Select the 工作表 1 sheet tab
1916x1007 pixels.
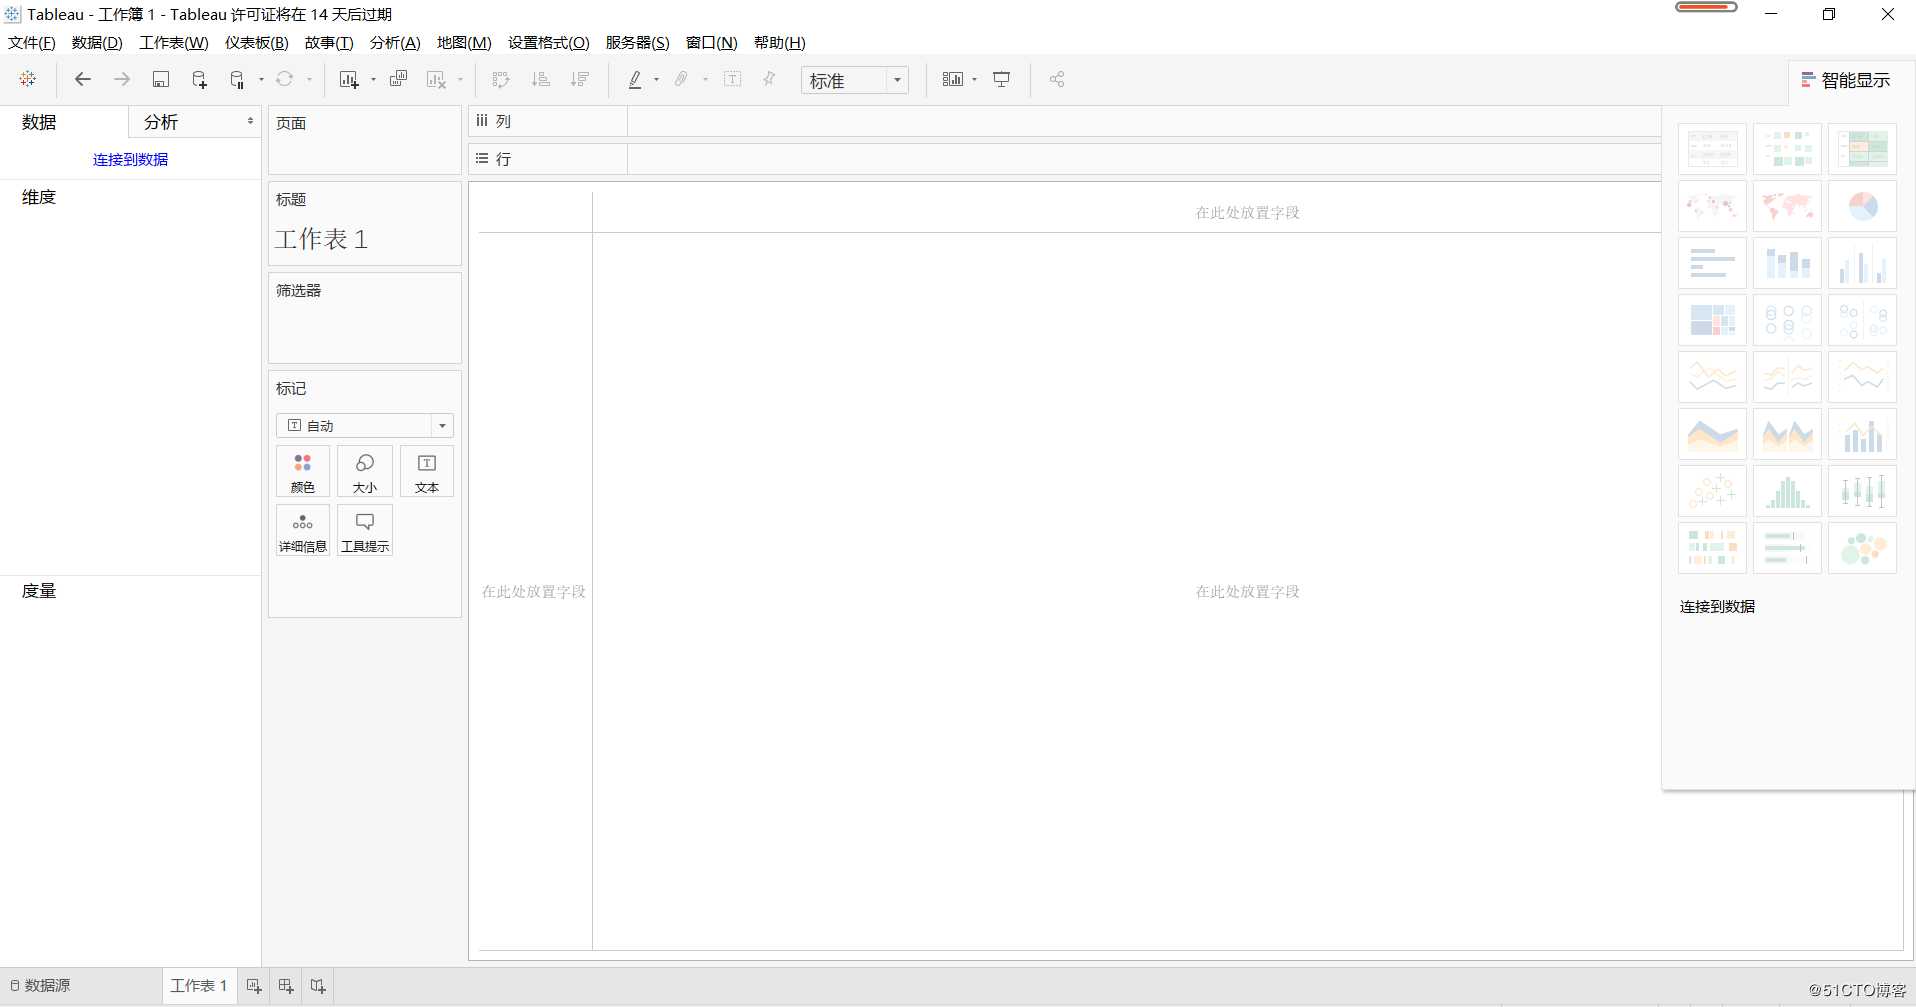(x=199, y=986)
